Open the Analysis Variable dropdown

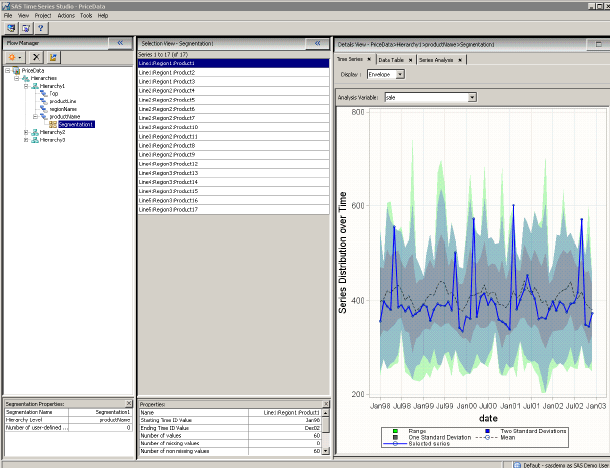(472, 97)
